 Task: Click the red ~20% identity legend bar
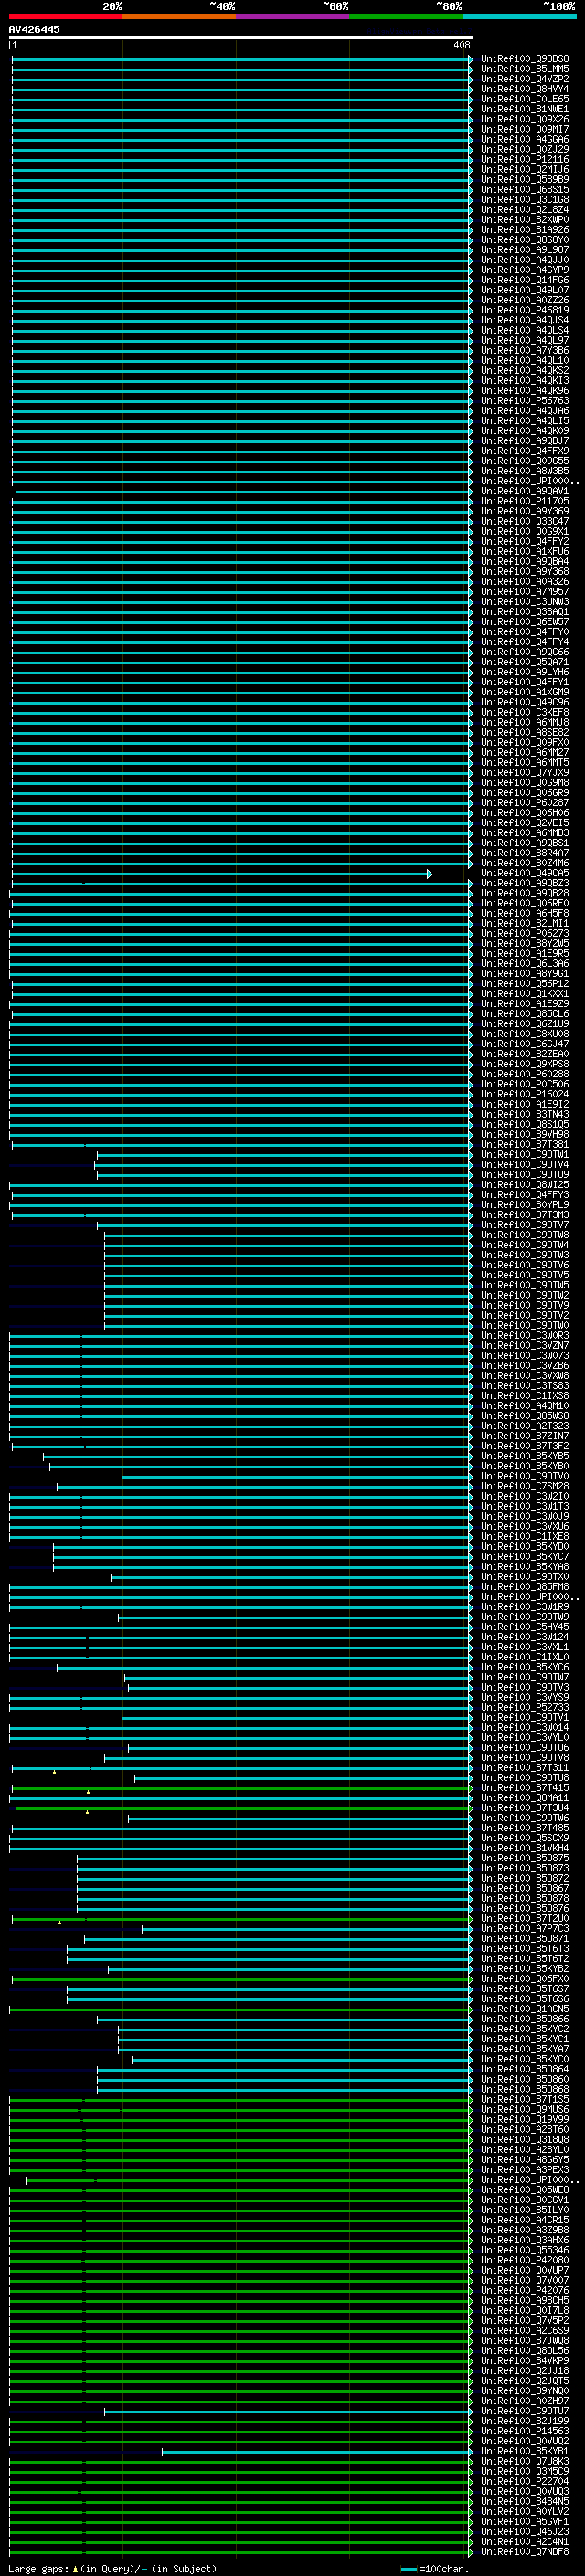point(65,17)
